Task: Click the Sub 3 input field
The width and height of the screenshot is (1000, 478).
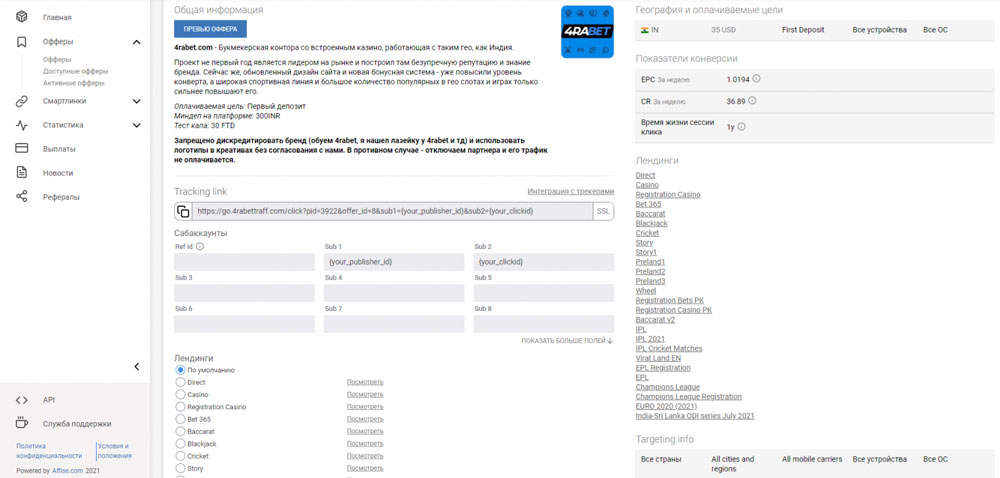Action: (x=244, y=293)
